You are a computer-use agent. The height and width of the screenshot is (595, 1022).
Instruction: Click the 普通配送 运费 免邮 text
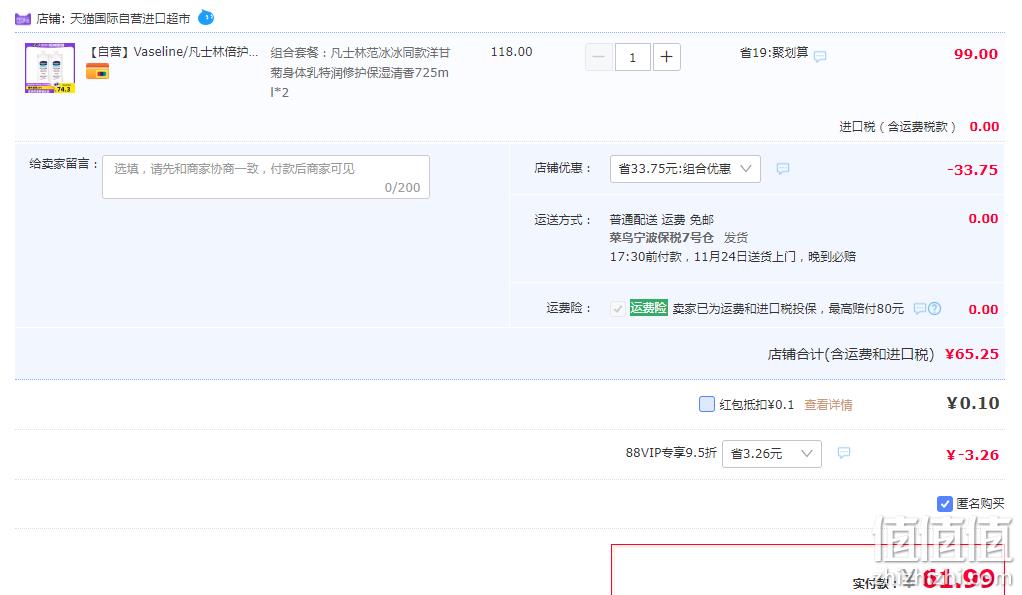(x=662, y=220)
